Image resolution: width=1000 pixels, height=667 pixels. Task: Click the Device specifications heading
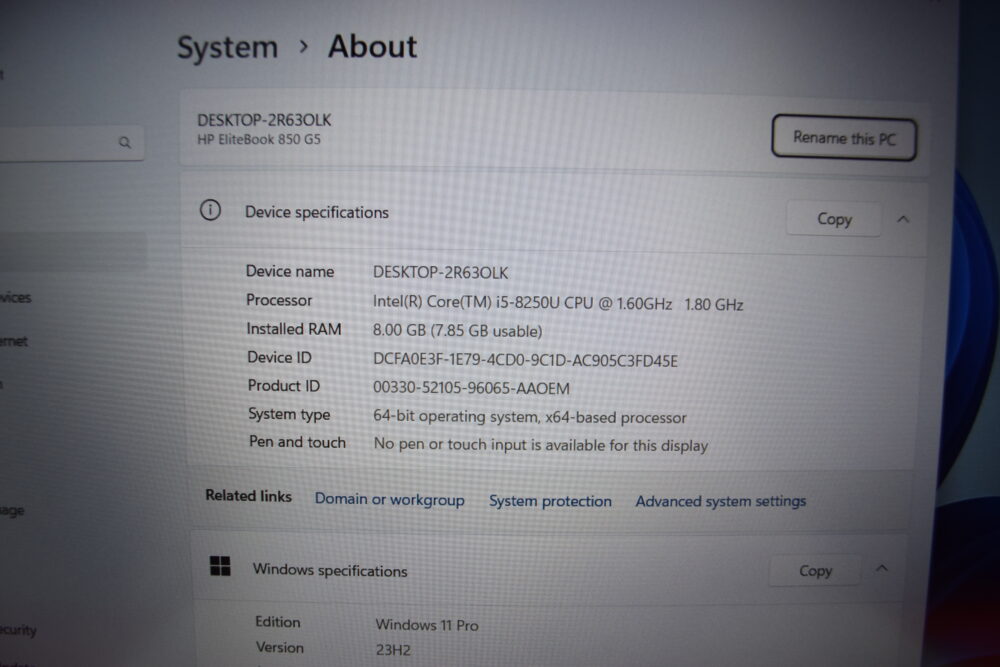point(317,212)
